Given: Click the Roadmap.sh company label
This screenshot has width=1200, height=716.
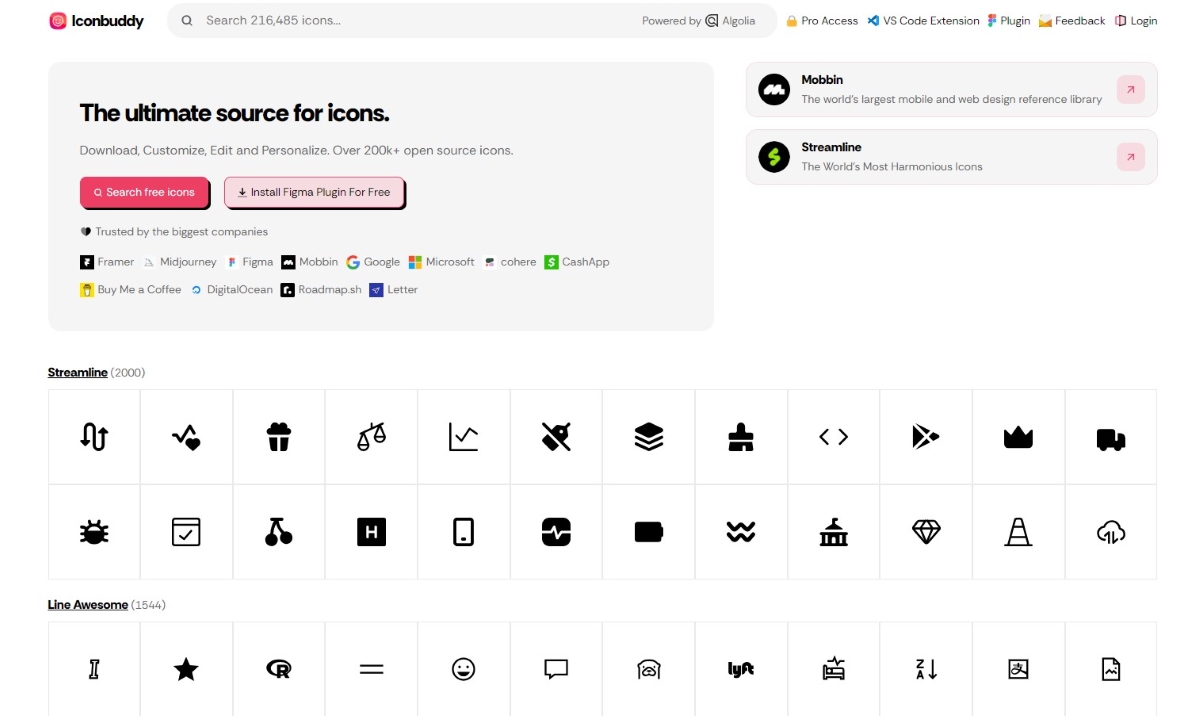Looking at the screenshot, I should [321, 290].
